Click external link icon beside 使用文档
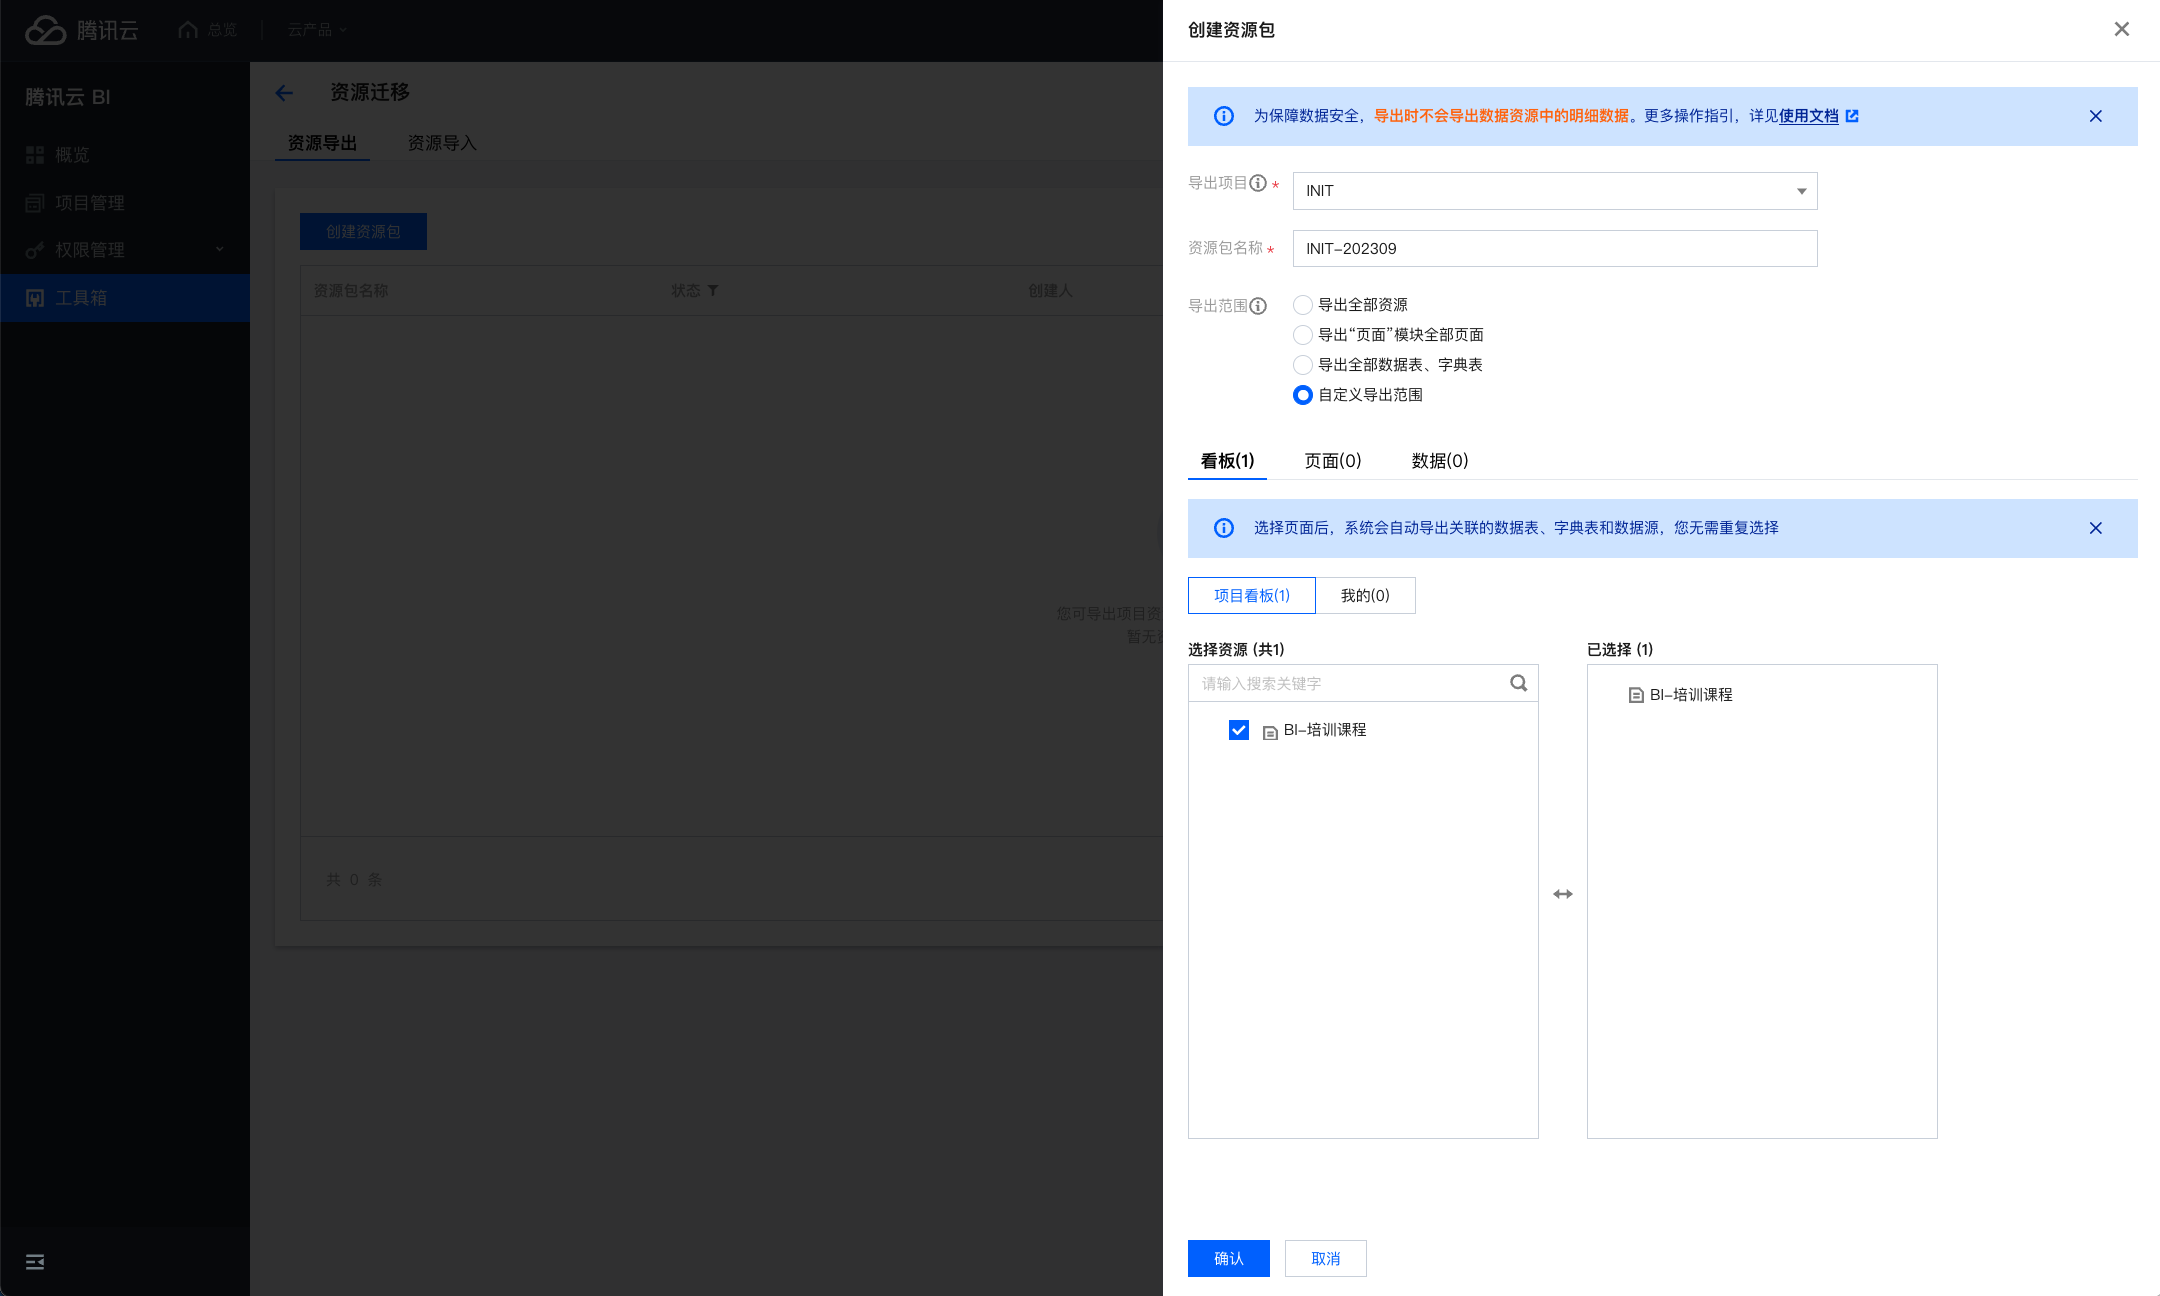 pyautogui.click(x=1852, y=116)
